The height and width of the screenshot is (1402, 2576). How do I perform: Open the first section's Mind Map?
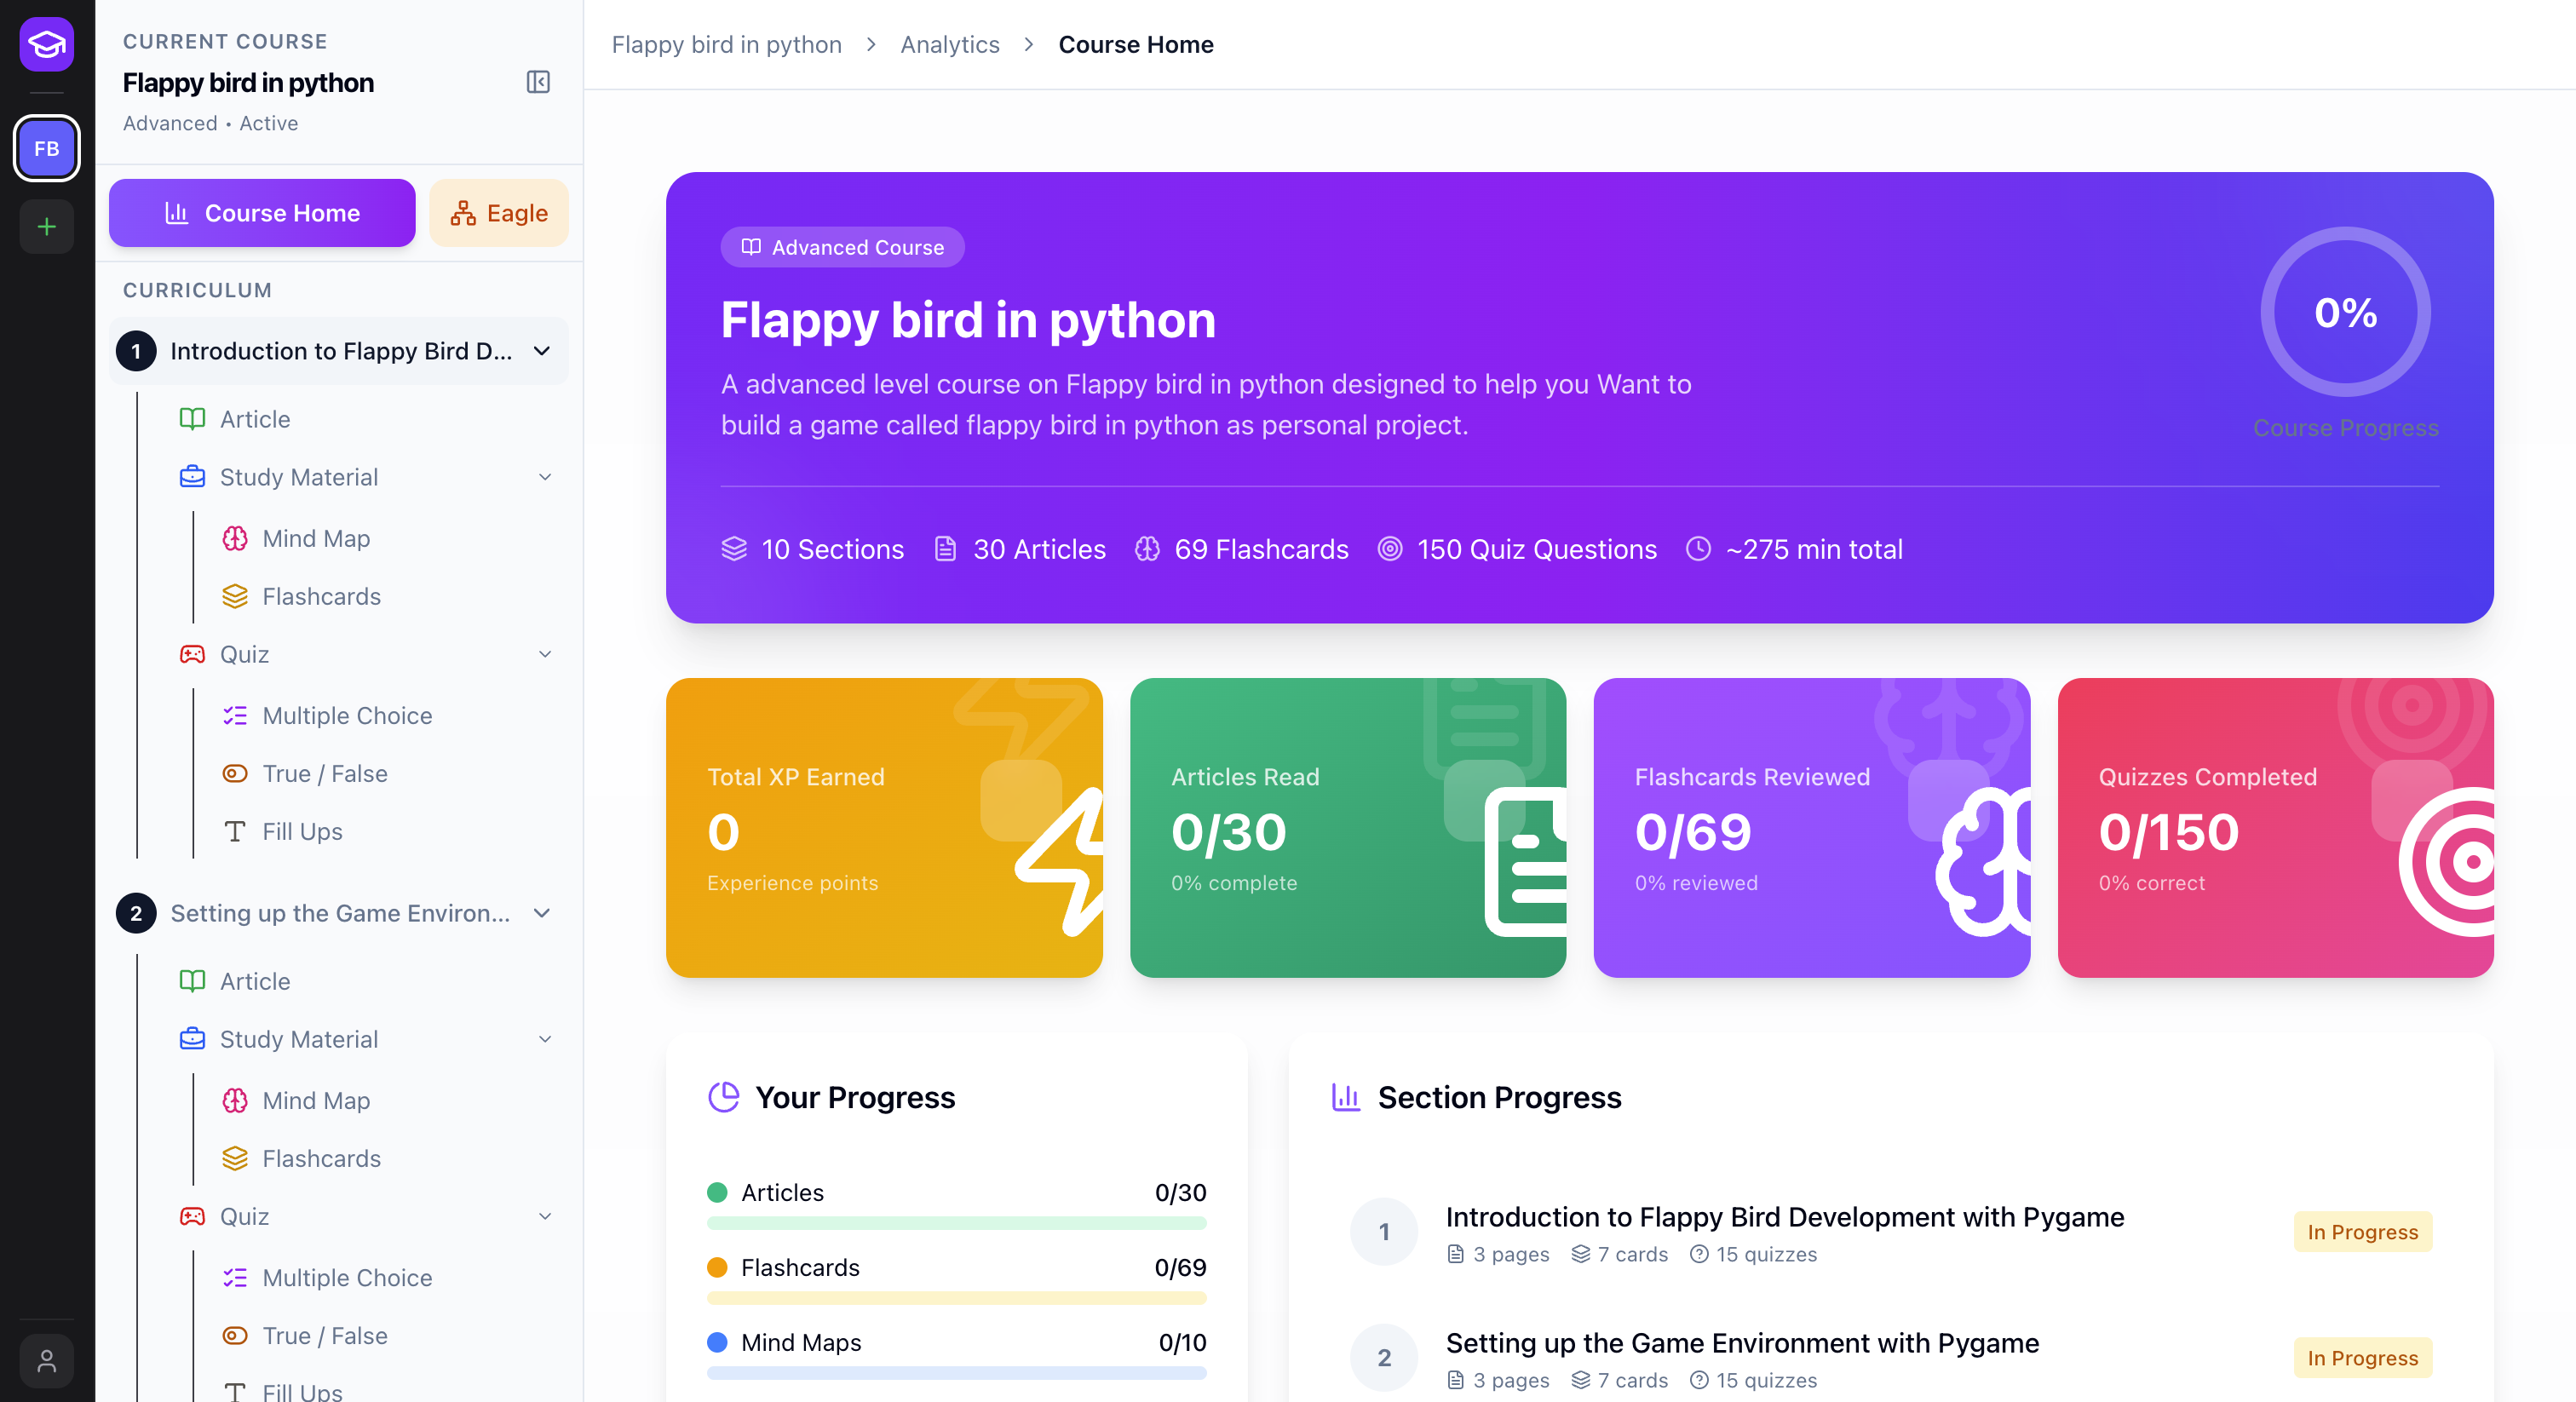pyautogui.click(x=316, y=538)
